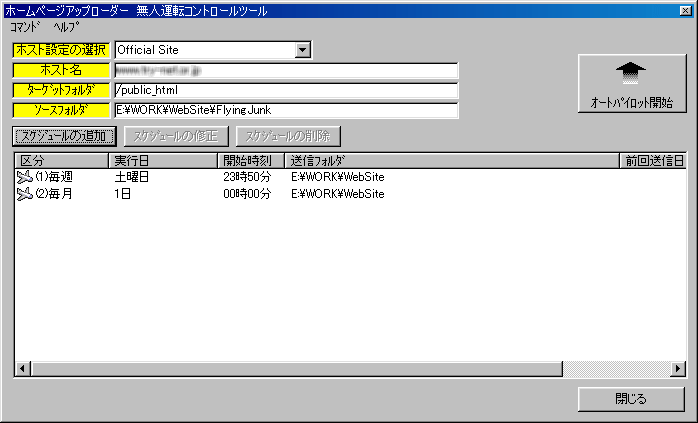The height and width of the screenshot is (423, 698).
Task: Click the arrow icon on the オートパイロット開始 button
Action: tap(632, 72)
